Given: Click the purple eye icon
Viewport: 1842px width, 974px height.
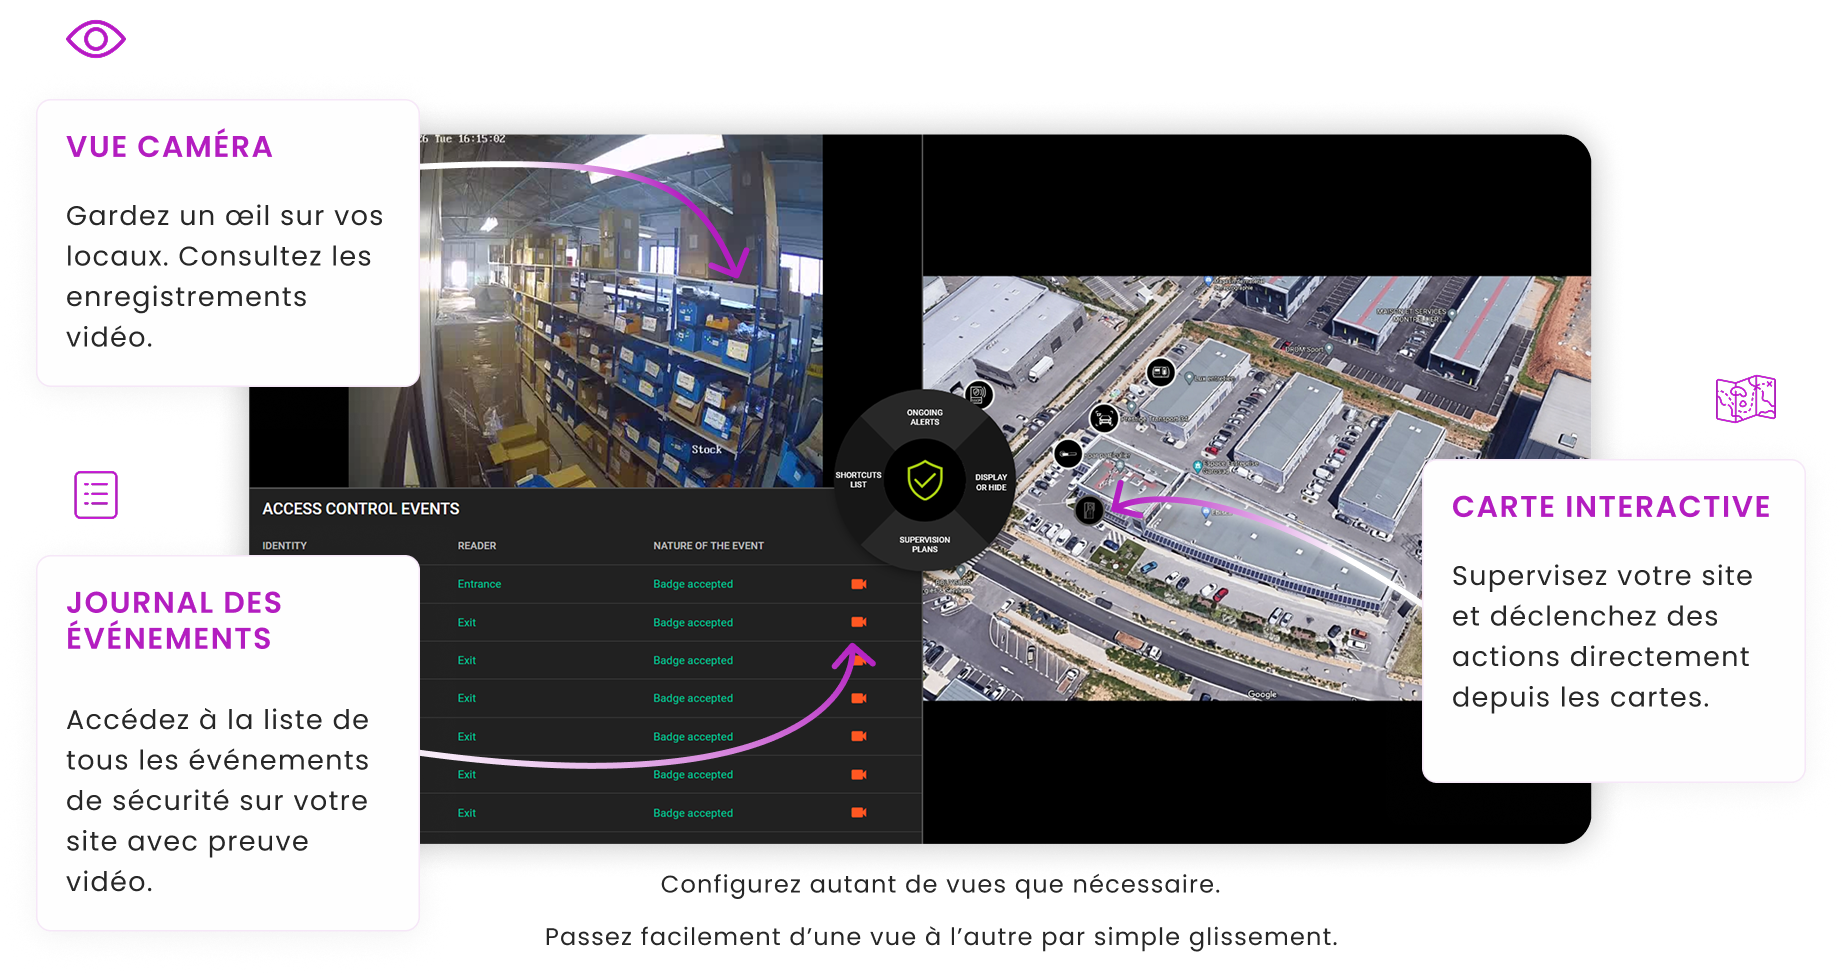Looking at the screenshot, I should tap(96, 40).
